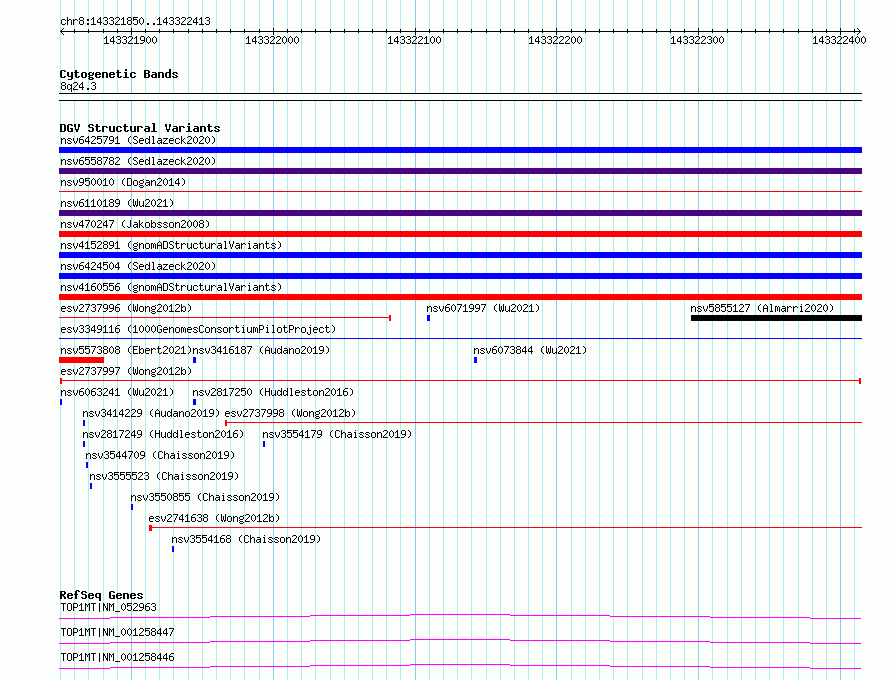Image resolution: width=890 pixels, height=680 pixels.
Task: Open nsv6063241 (Wu2021) label
Action: coord(117,392)
